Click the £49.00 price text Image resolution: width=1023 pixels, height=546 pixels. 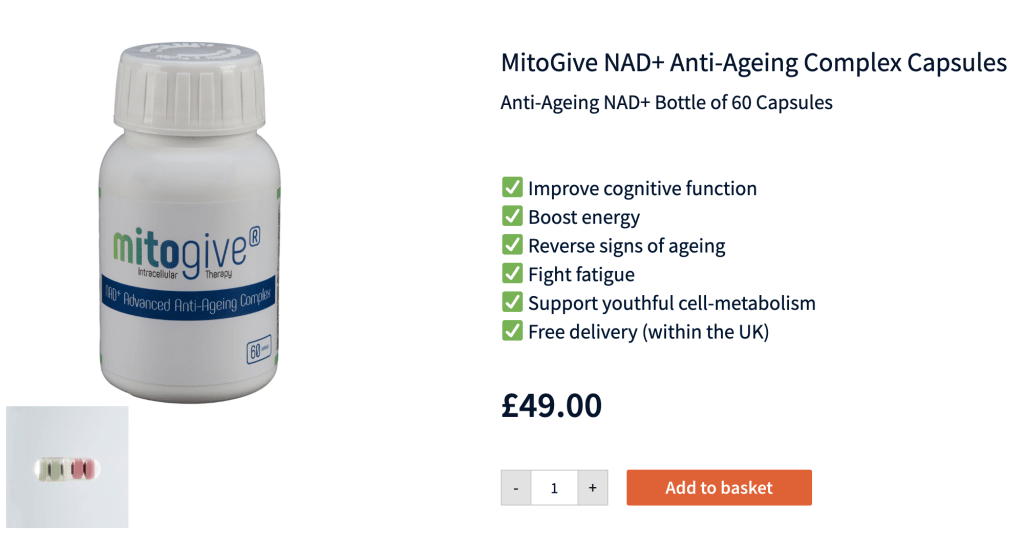pyautogui.click(x=551, y=405)
